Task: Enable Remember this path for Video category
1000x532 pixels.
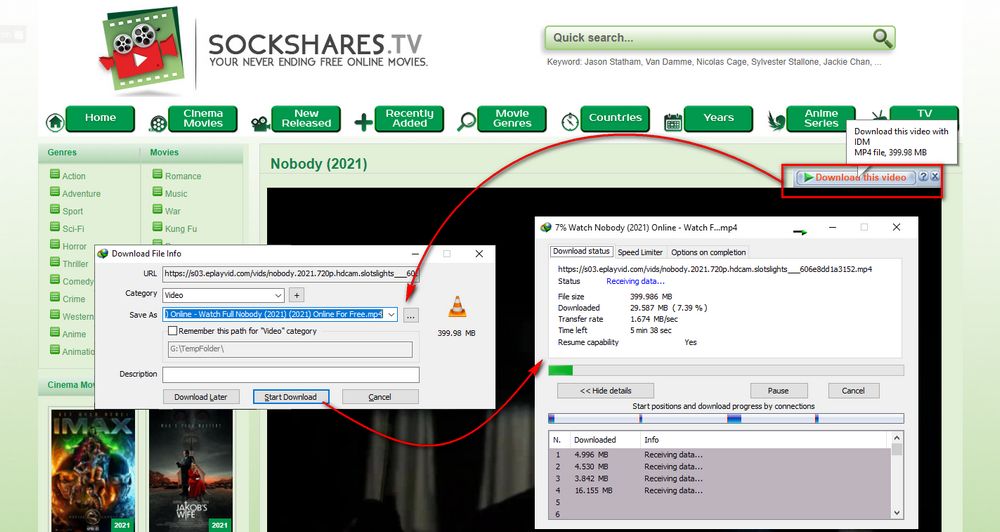Action: [x=172, y=331]
